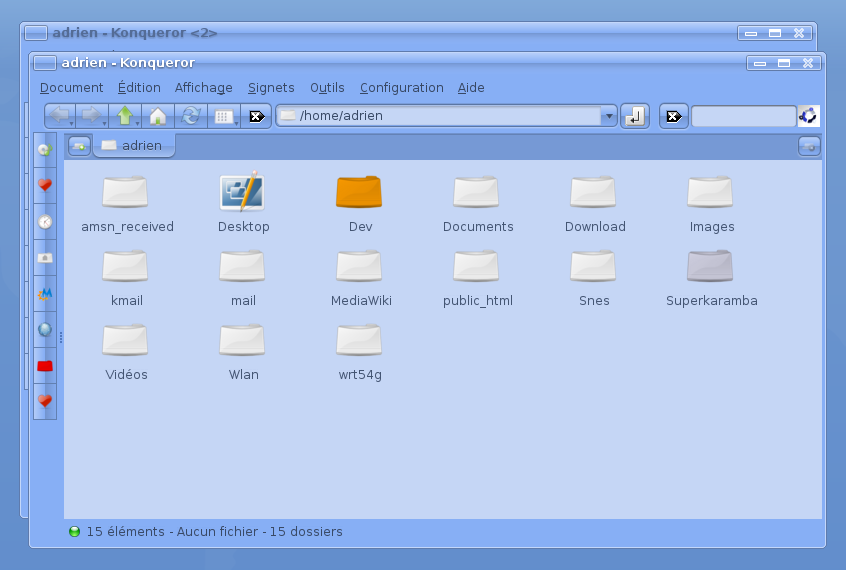
Task: Open the Signets menu
Action: point(271,87)
